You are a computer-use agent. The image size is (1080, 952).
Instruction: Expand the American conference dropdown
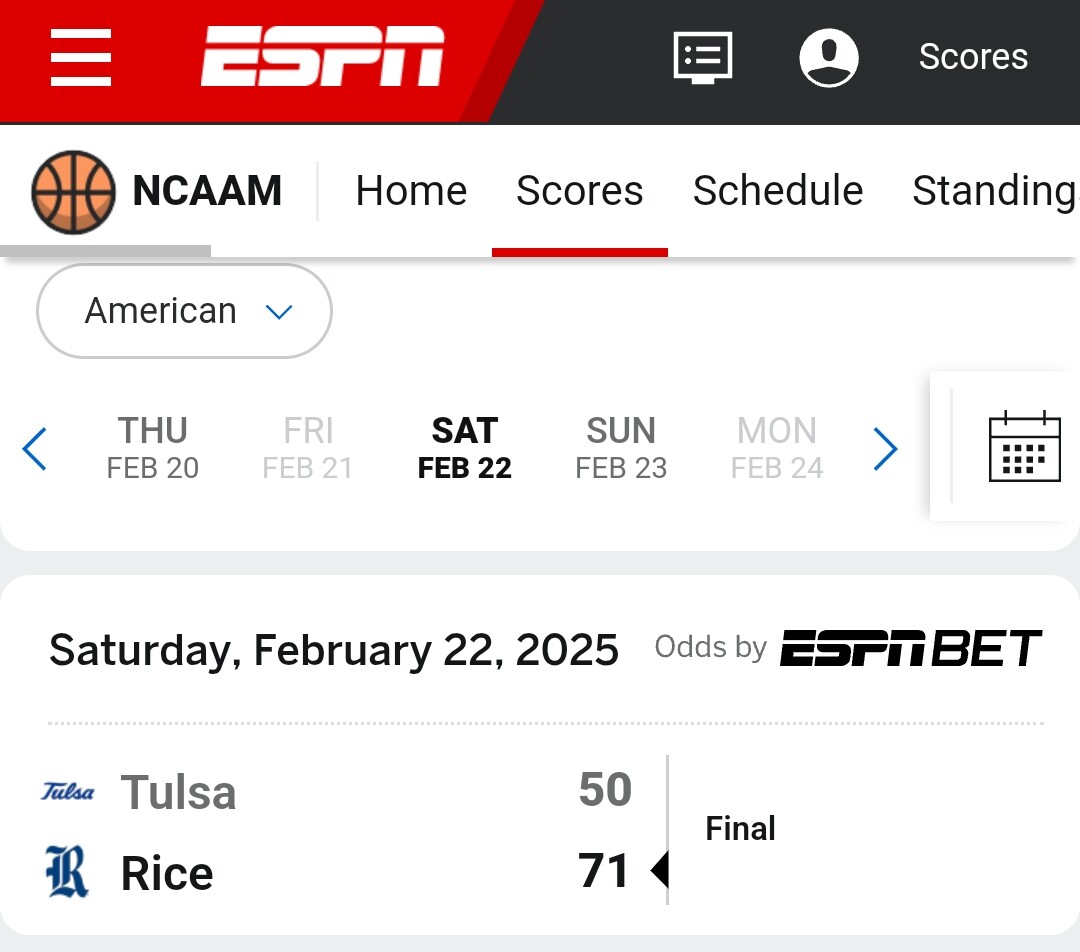point(185,311)
